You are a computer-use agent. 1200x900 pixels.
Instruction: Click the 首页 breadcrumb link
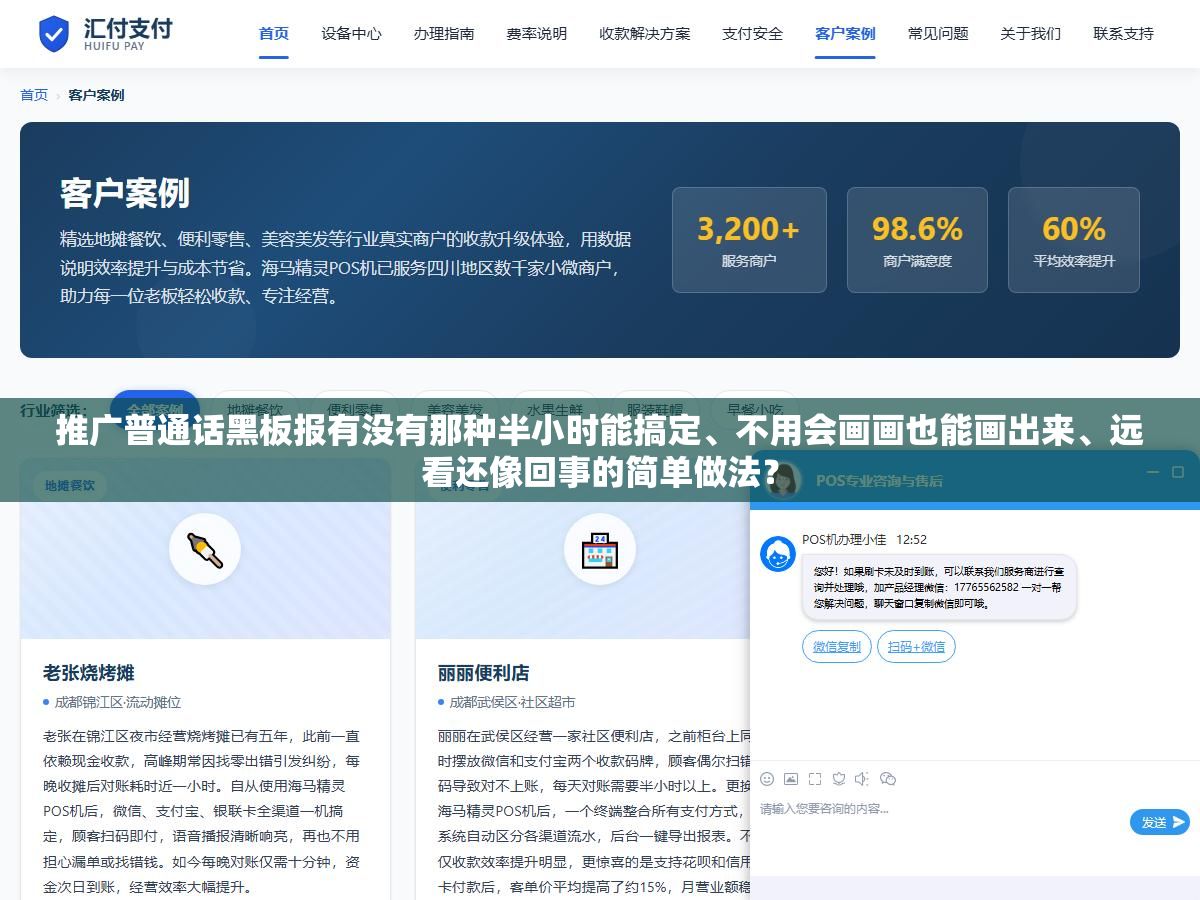click(34, 95)
